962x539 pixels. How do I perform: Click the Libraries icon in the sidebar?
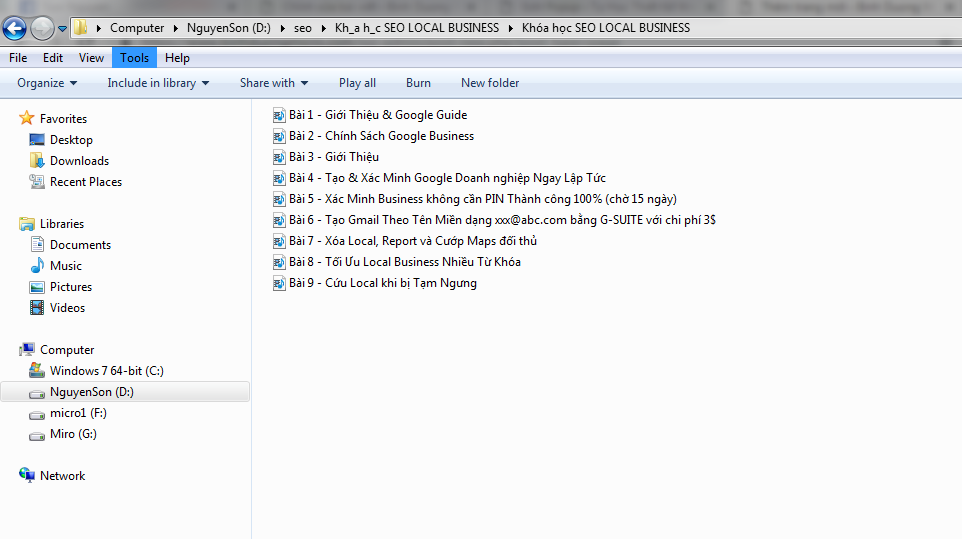point(26,224)
